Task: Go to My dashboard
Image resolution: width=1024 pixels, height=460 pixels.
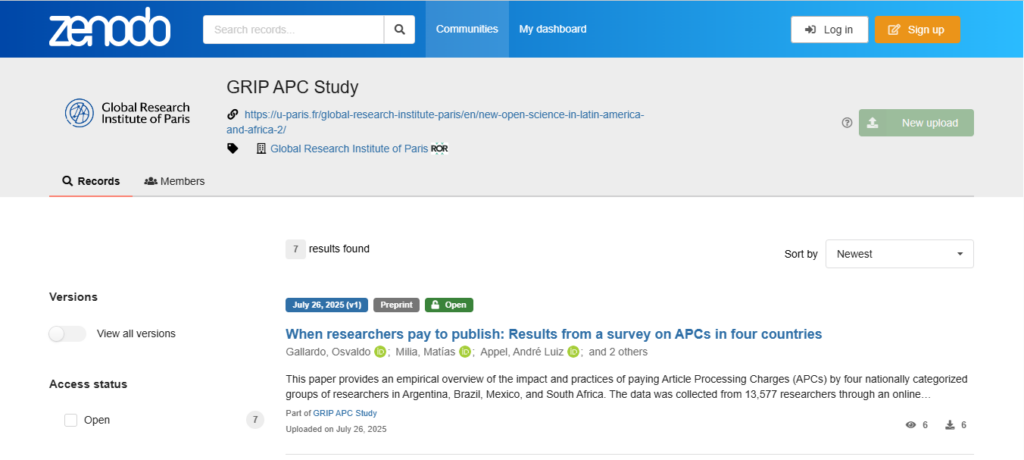Action: pyautogui.click(x=552, y=29)
